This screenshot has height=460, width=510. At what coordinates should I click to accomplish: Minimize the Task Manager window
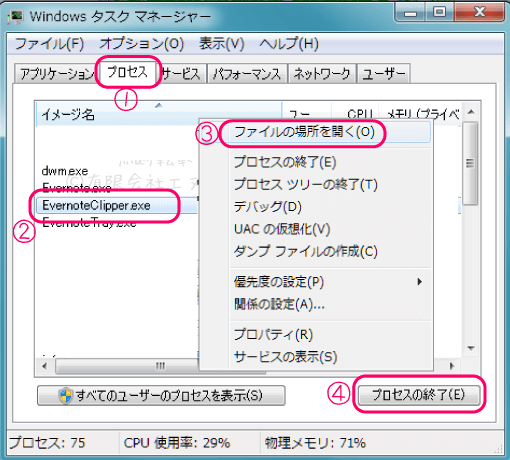(x=411, y=13)
